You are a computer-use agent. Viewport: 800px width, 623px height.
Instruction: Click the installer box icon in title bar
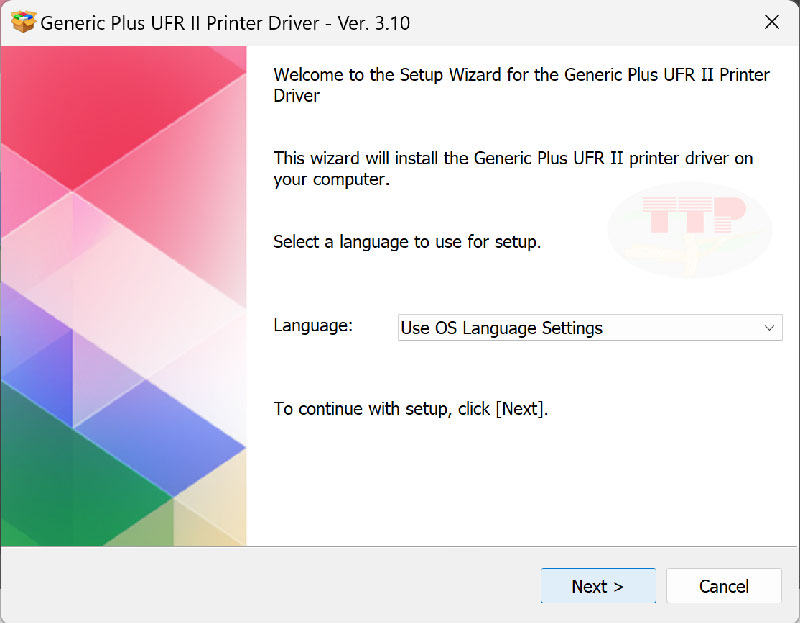click(23, 22)
